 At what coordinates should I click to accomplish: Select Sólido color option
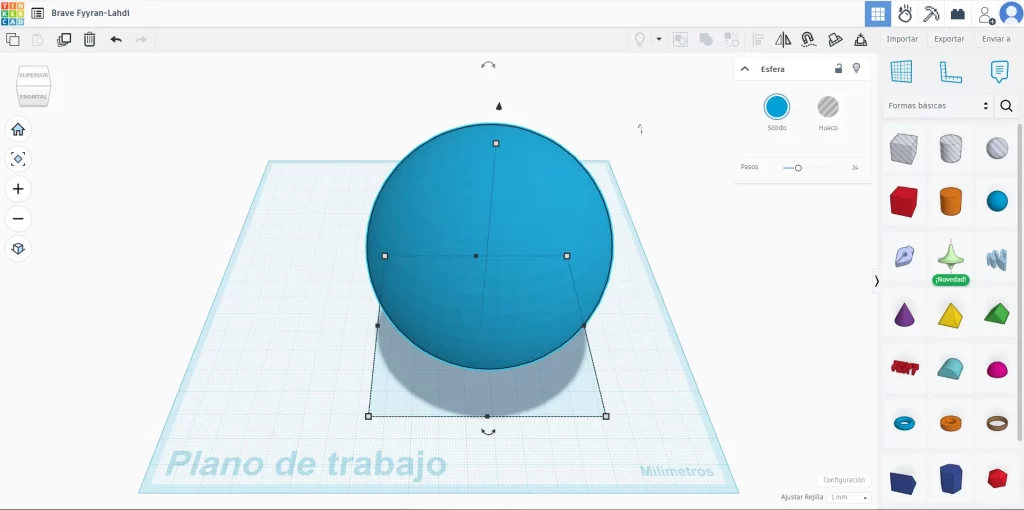776,106
